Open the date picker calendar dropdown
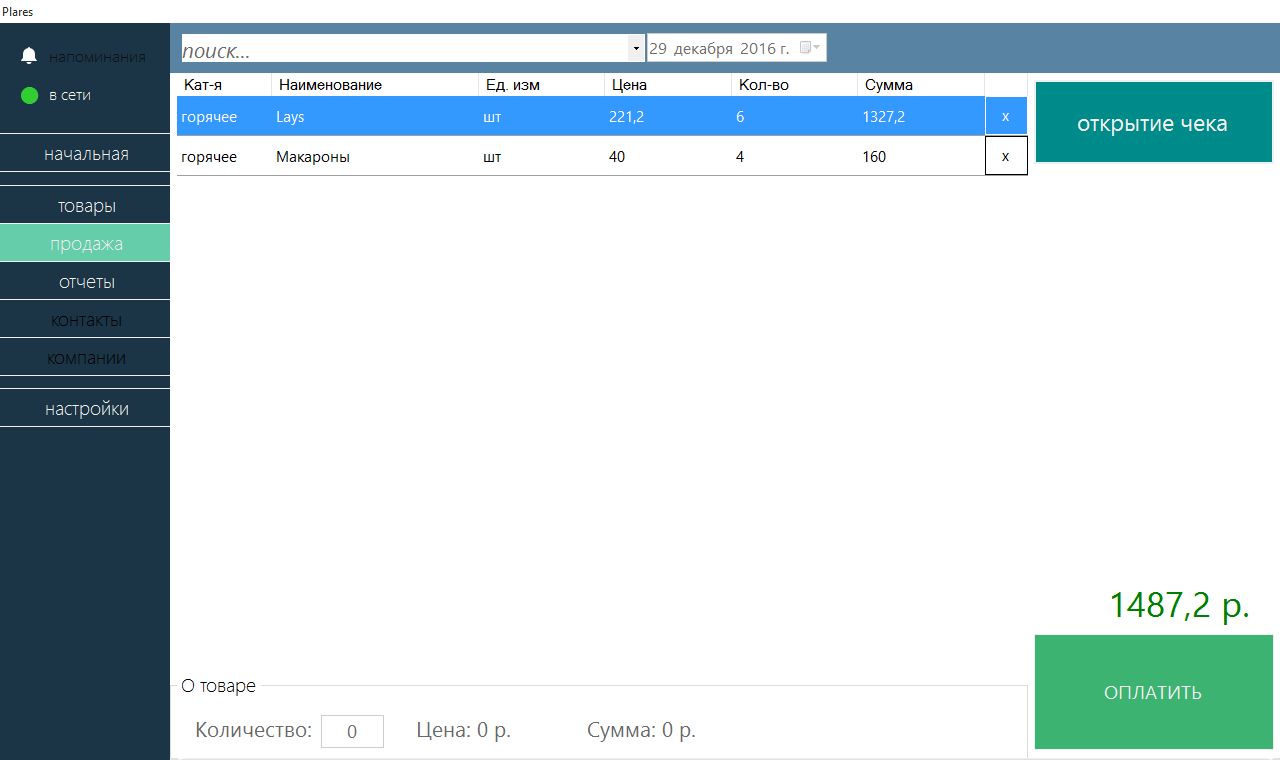 point(811,48)
